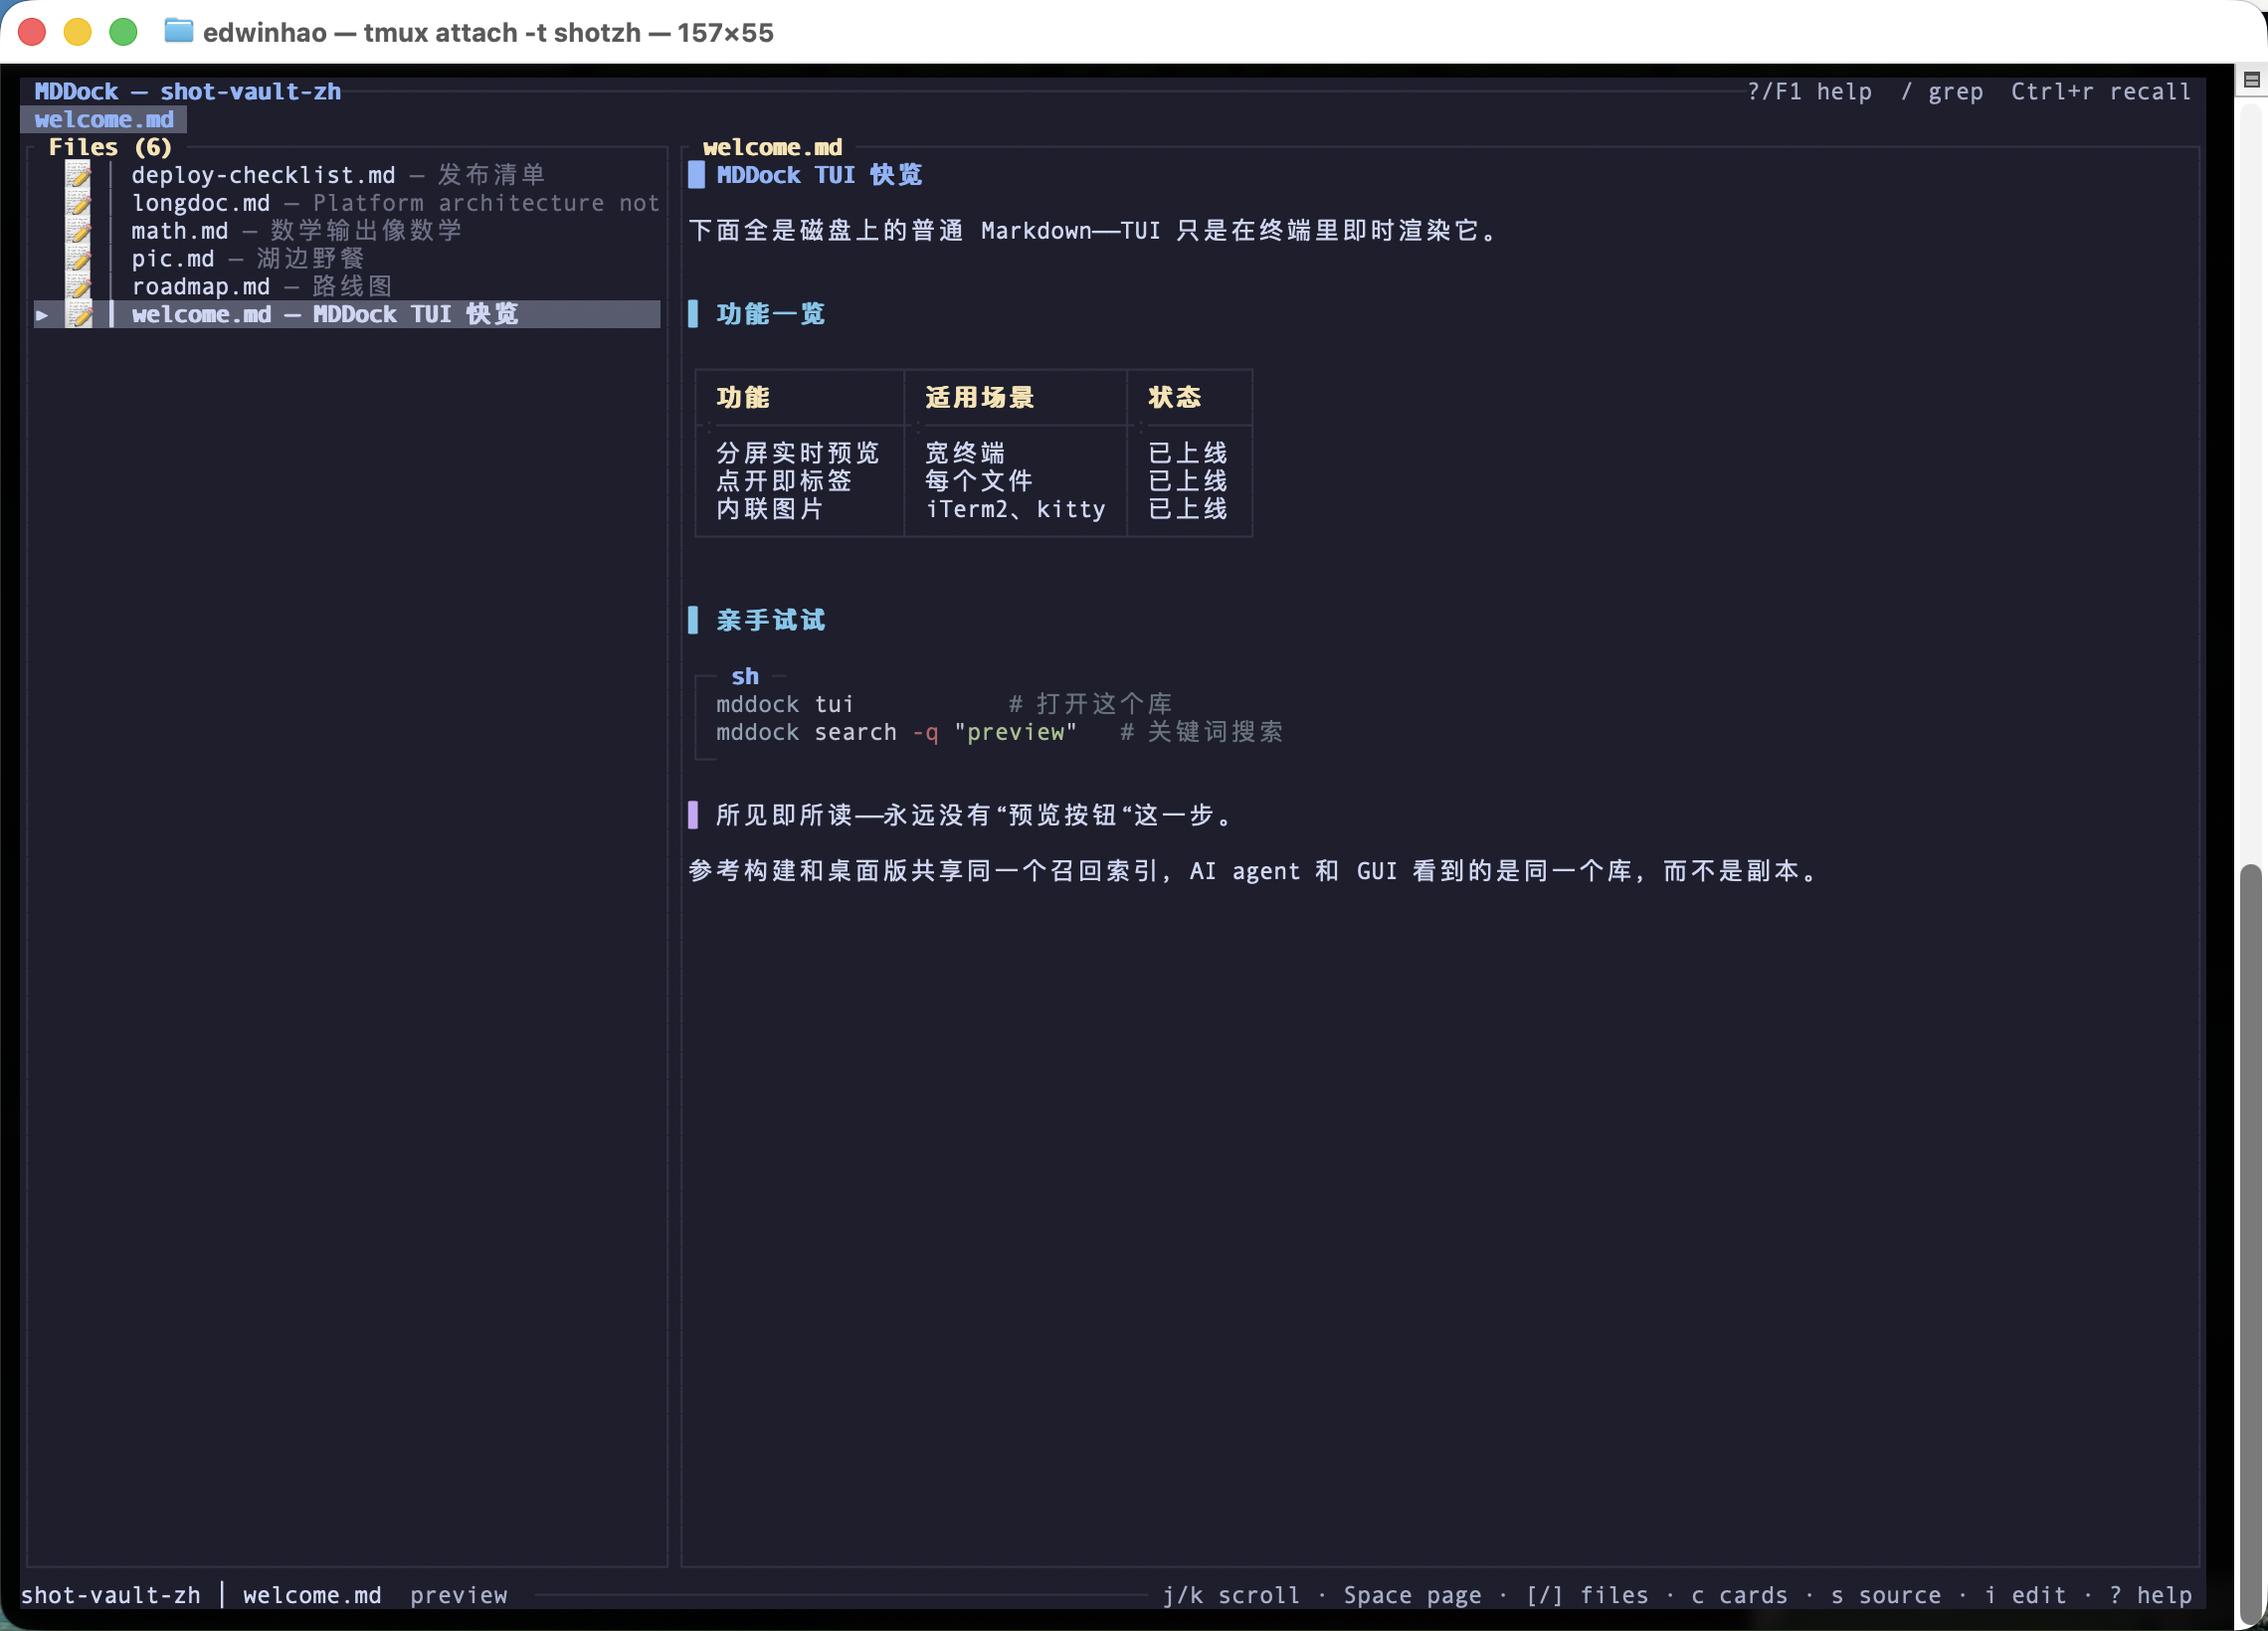Viewport: 2268px width, 1631px height.
Task: Click the / grep hint
Action: pyautogui.click(x=1941, y=92)
